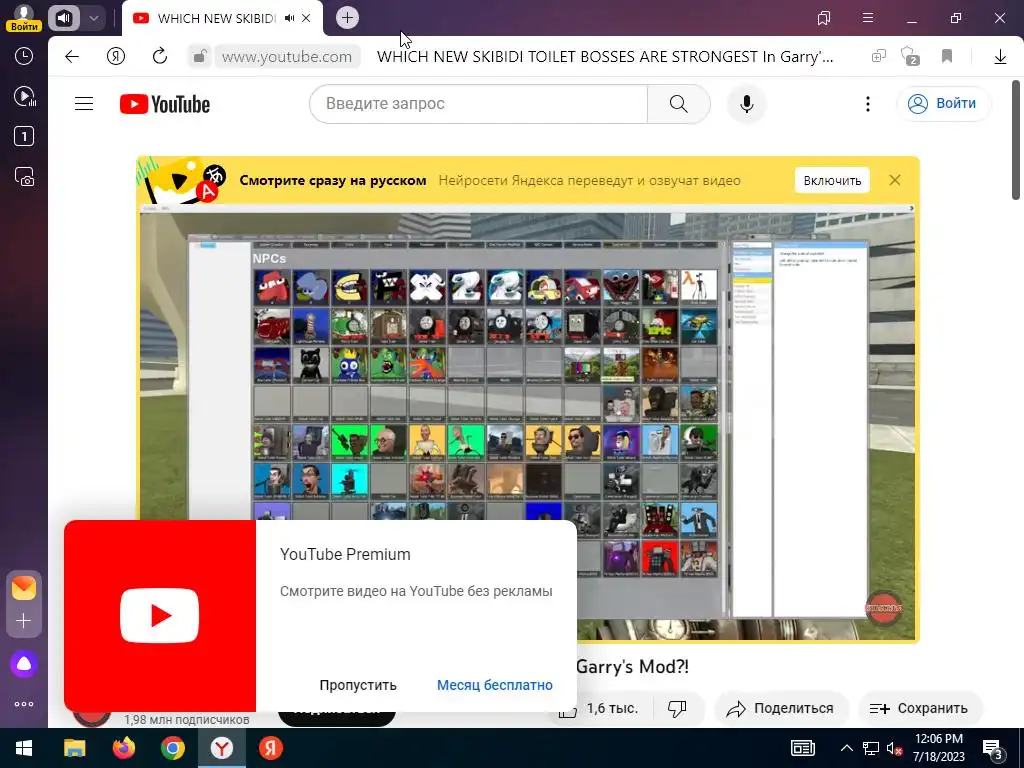
Task: Start voice search with the microphone
Action: (746, 104)
